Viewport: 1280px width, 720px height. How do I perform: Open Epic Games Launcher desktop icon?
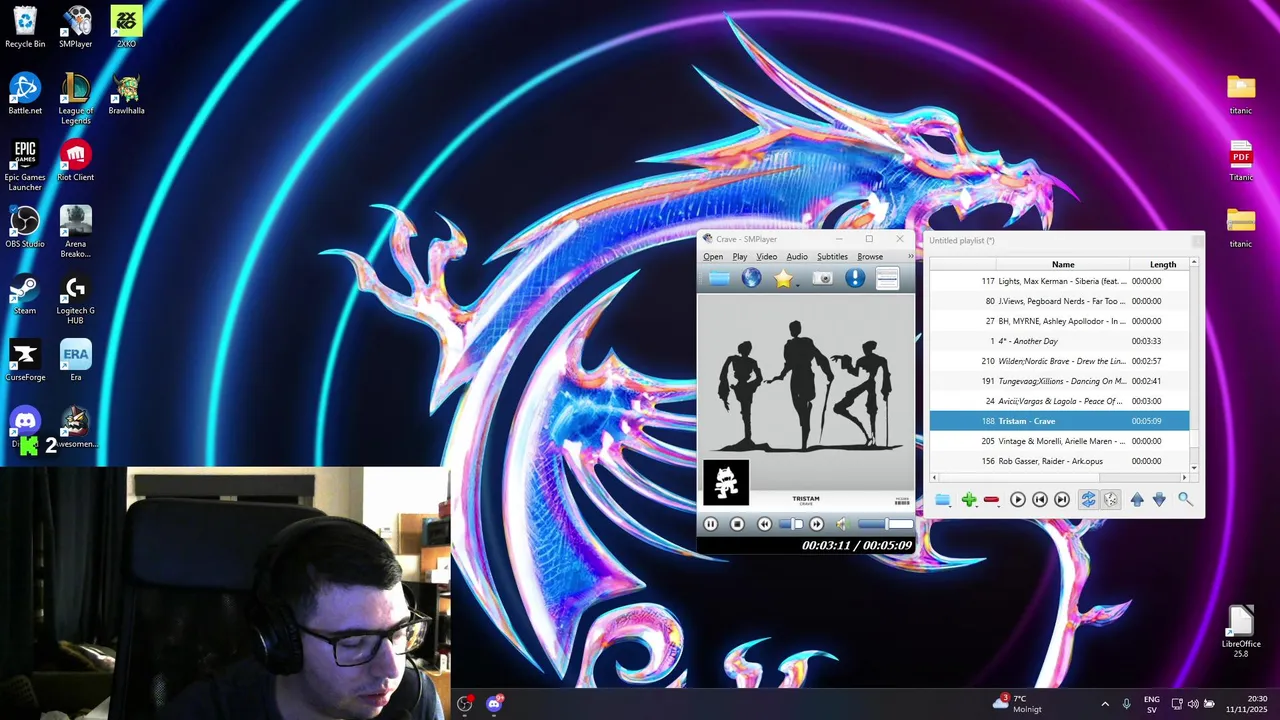pyautogui.click(x=25, y=165)
